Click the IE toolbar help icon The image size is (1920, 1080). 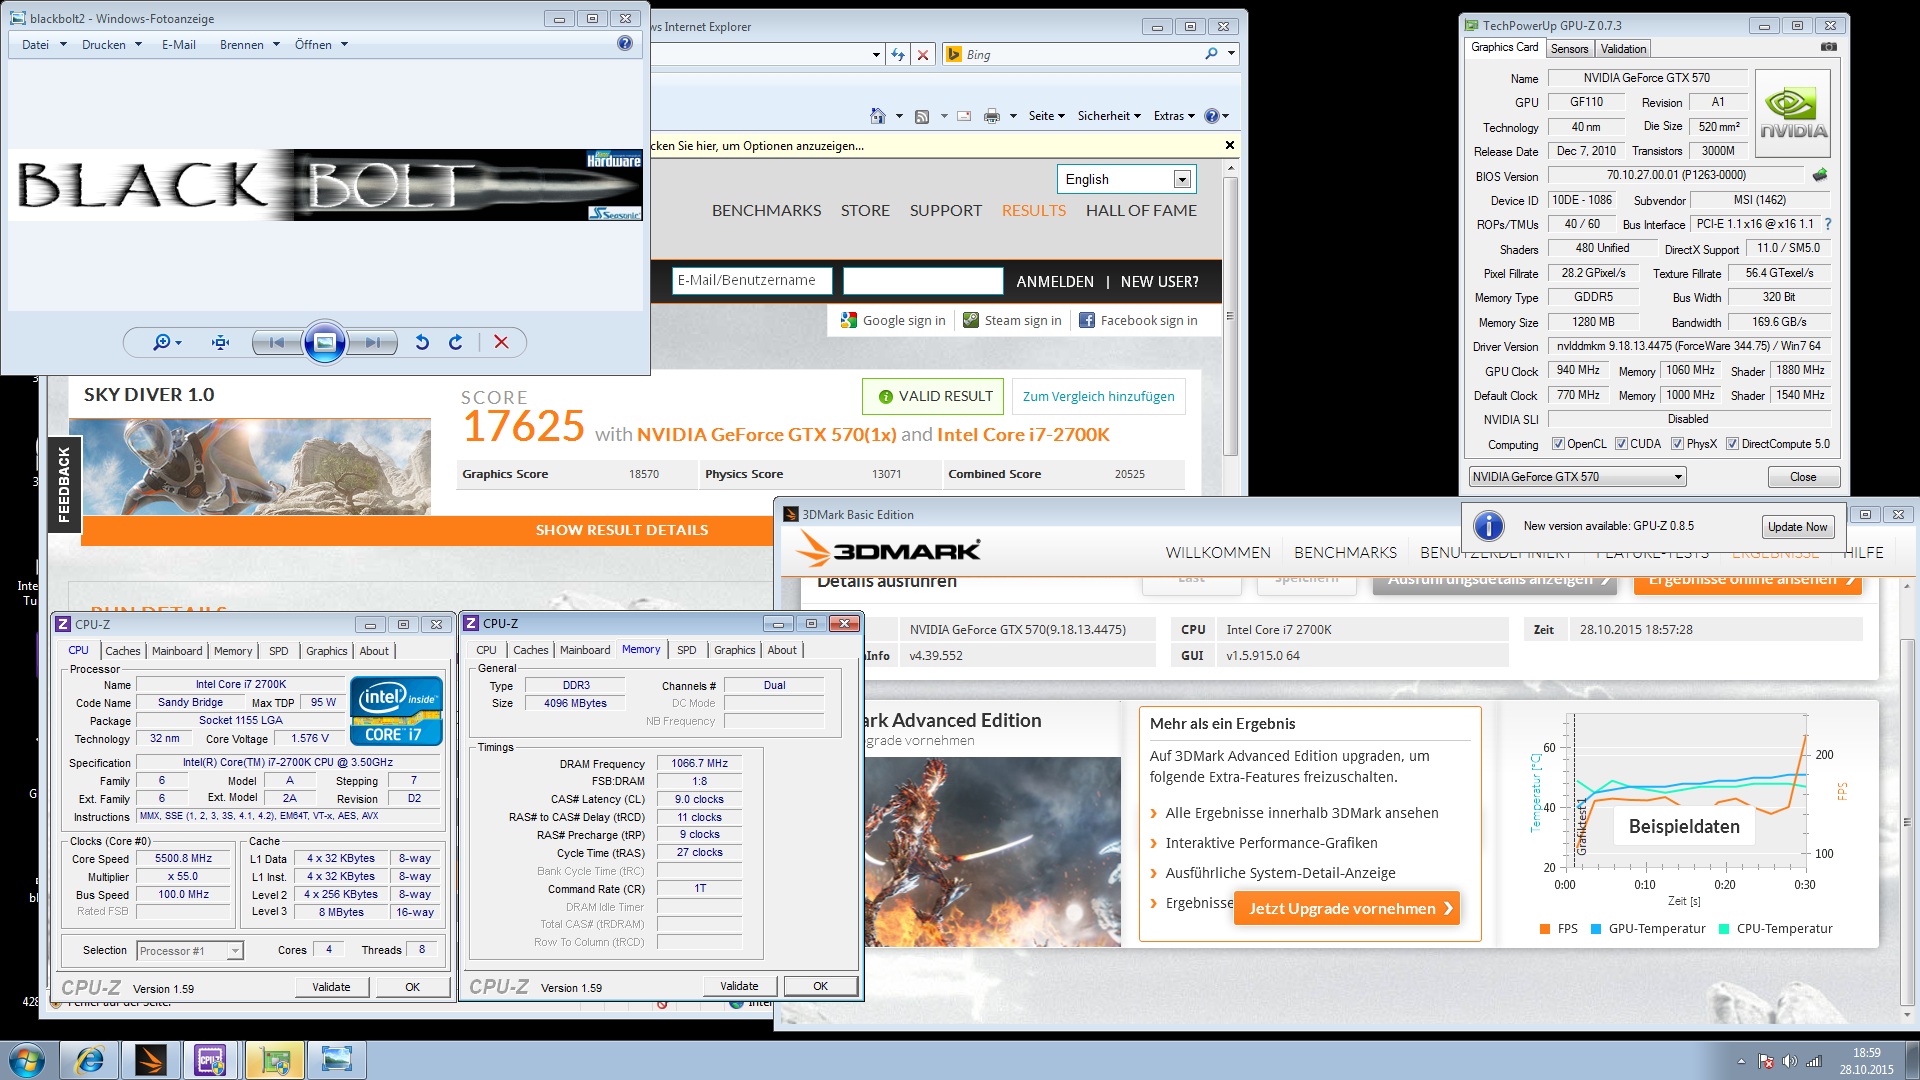pyautogui.click(x=1212, y=116)
